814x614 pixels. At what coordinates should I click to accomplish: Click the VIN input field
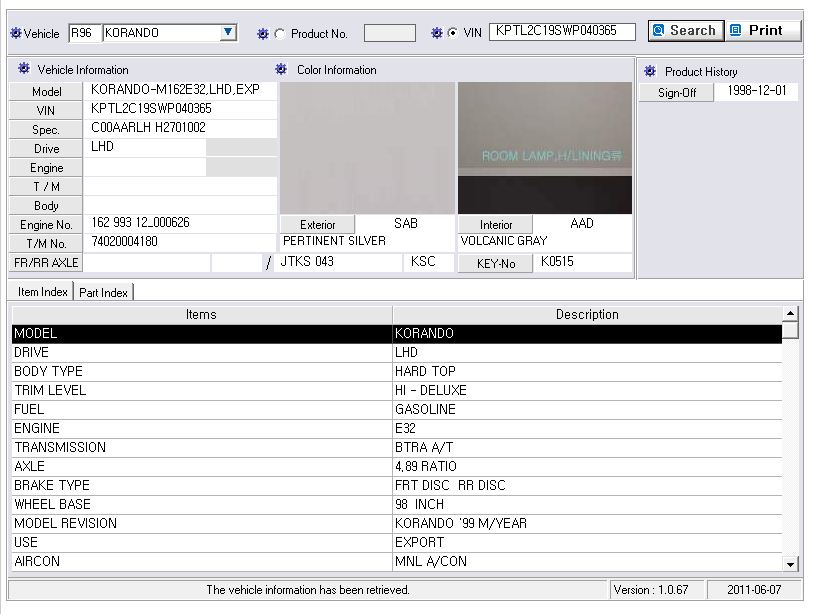point(562,32)
